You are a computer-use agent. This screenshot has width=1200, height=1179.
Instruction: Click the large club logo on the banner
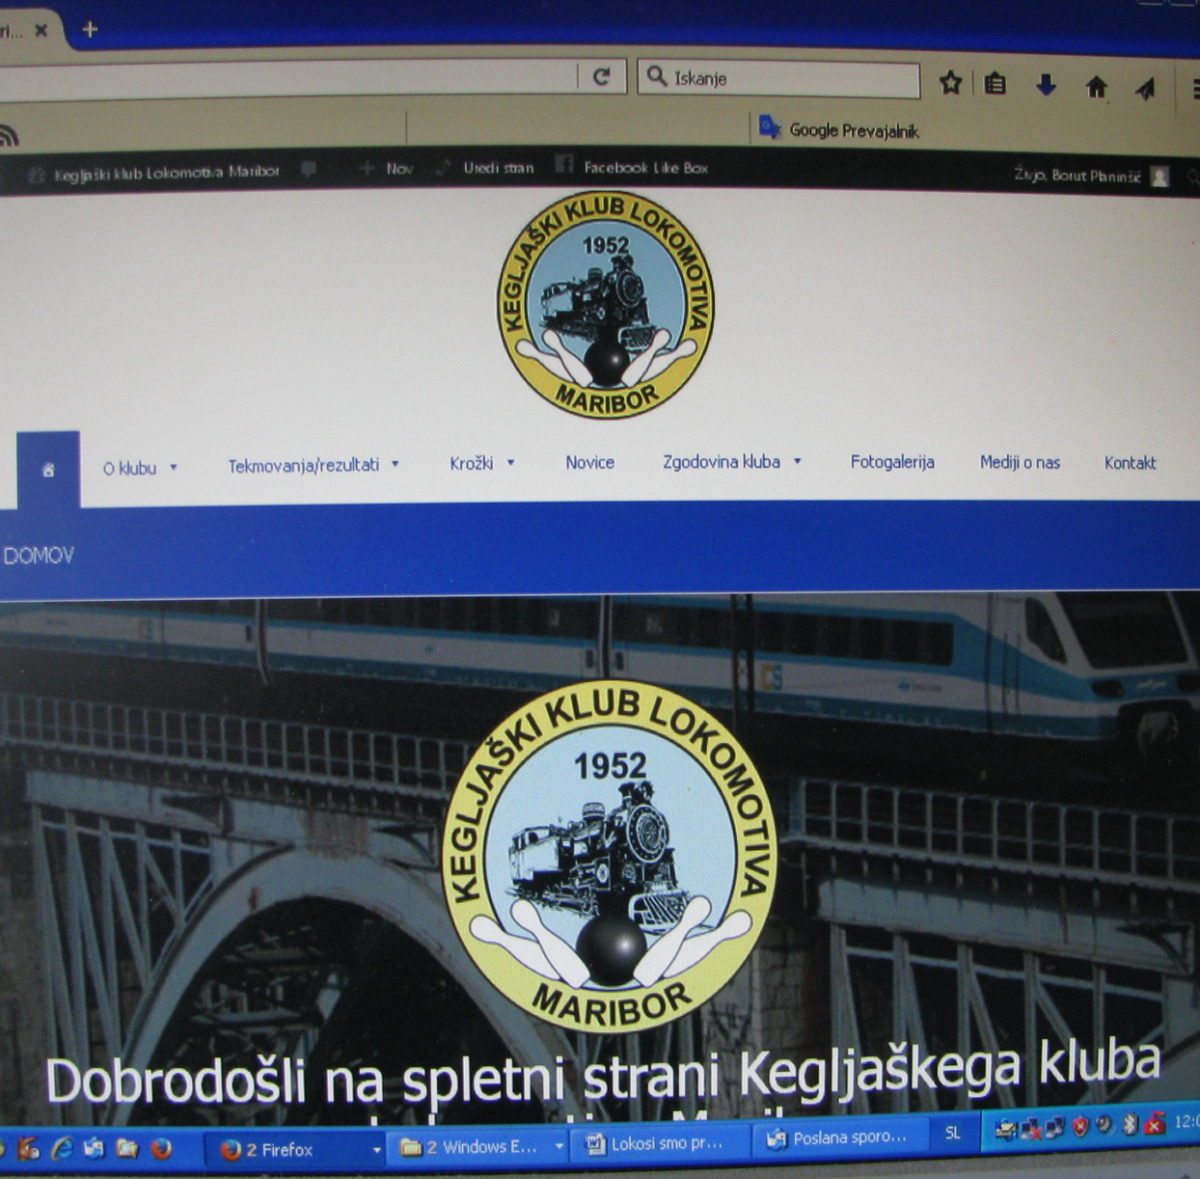point(610,857)
